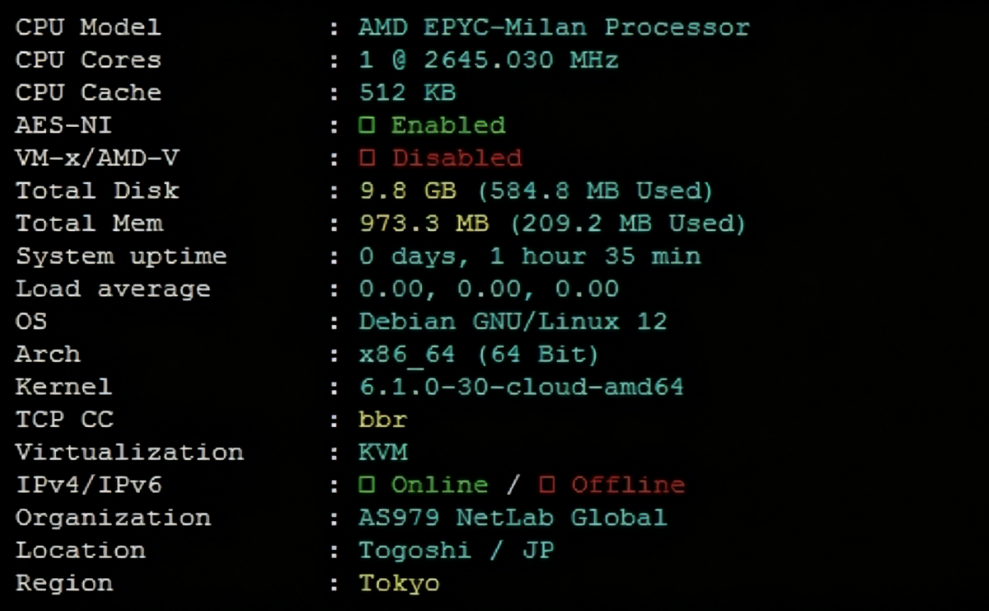Click the Debian GNU/Linux 12 text
Viewport: 989px width, 611px height.
[x=513, y=322]
